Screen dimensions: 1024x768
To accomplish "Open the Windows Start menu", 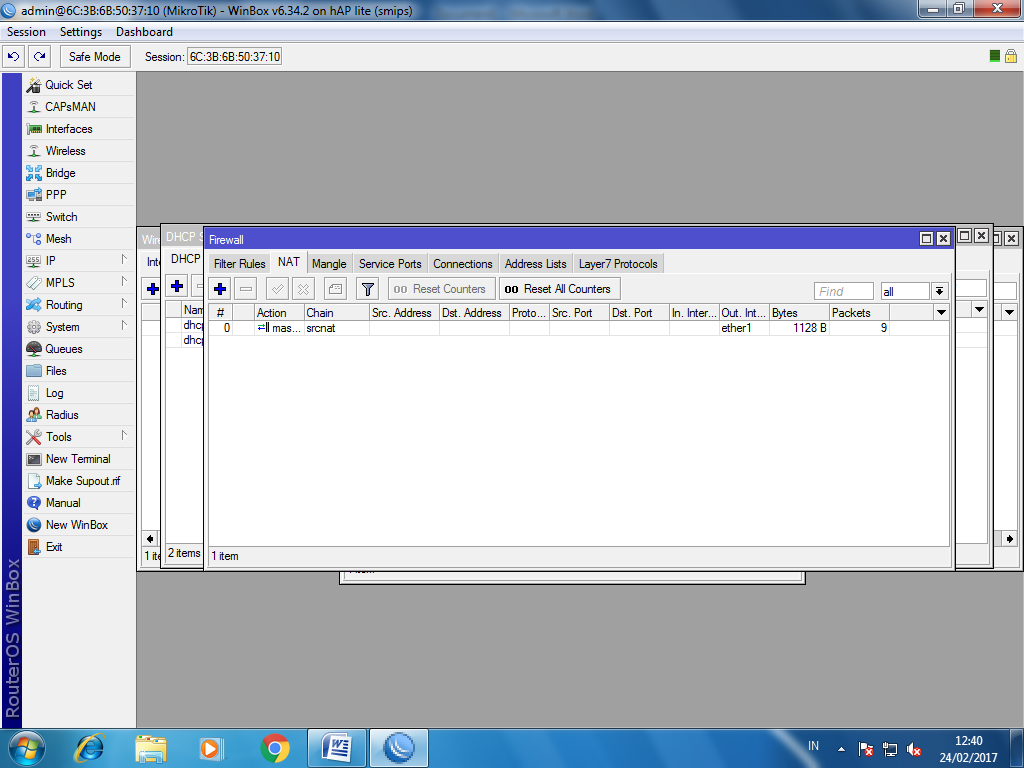I will click(x=27, y=748).
